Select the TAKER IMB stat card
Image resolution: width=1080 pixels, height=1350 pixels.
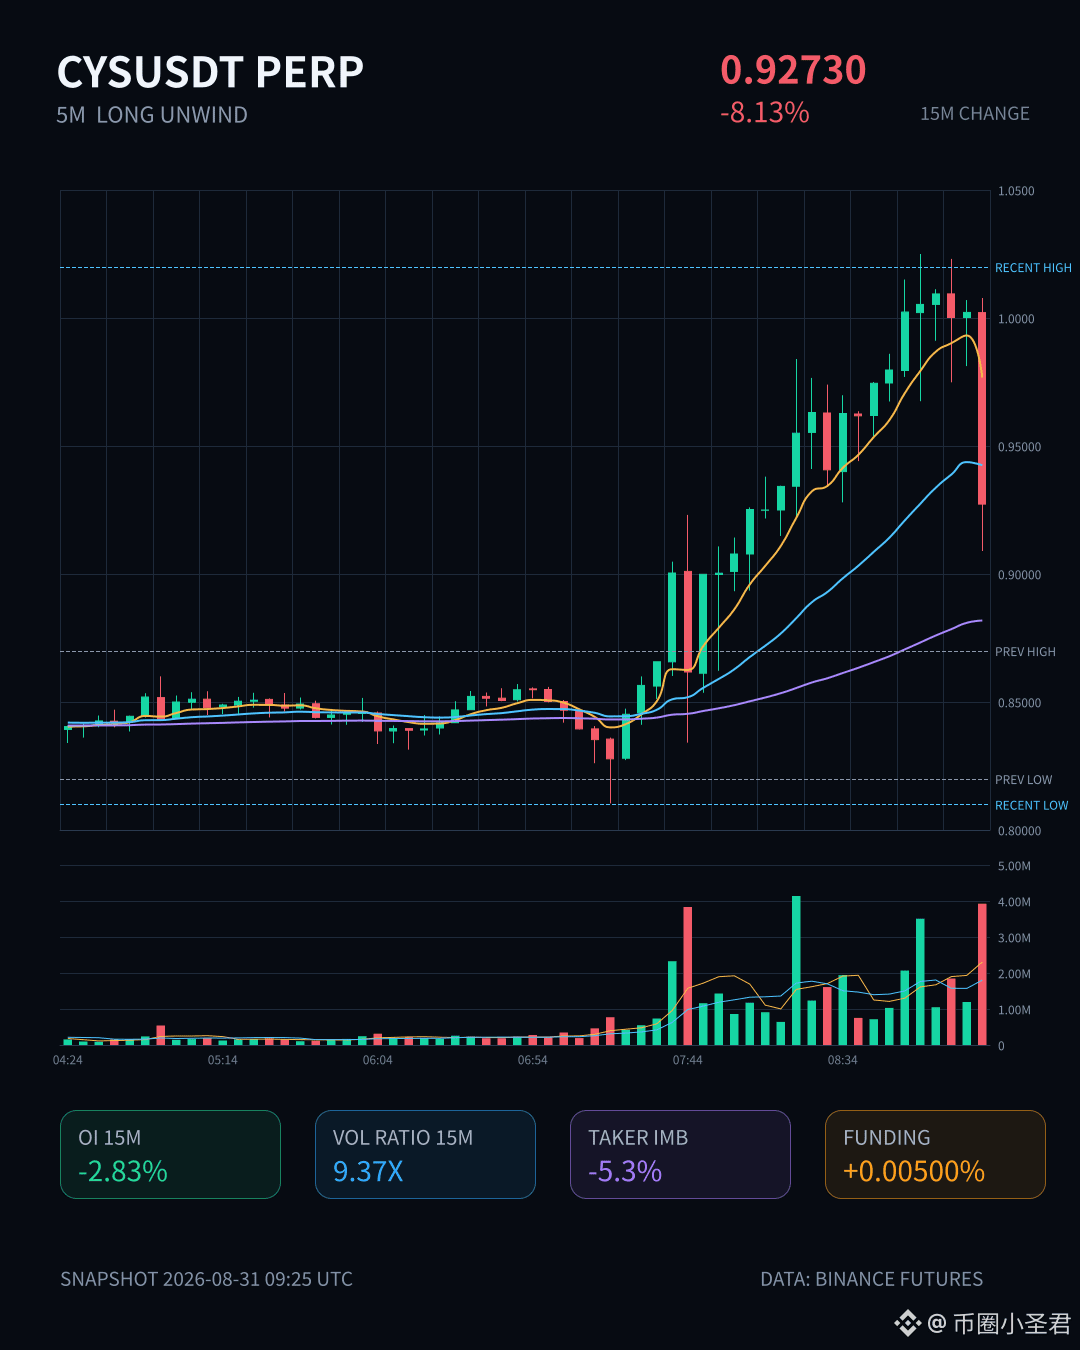tap(681, 1154)
